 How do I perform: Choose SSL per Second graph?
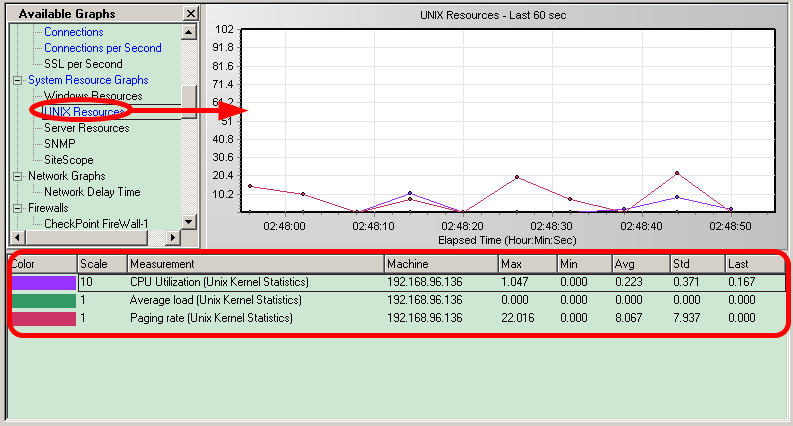pyautogui.click(x=83, y=64)
